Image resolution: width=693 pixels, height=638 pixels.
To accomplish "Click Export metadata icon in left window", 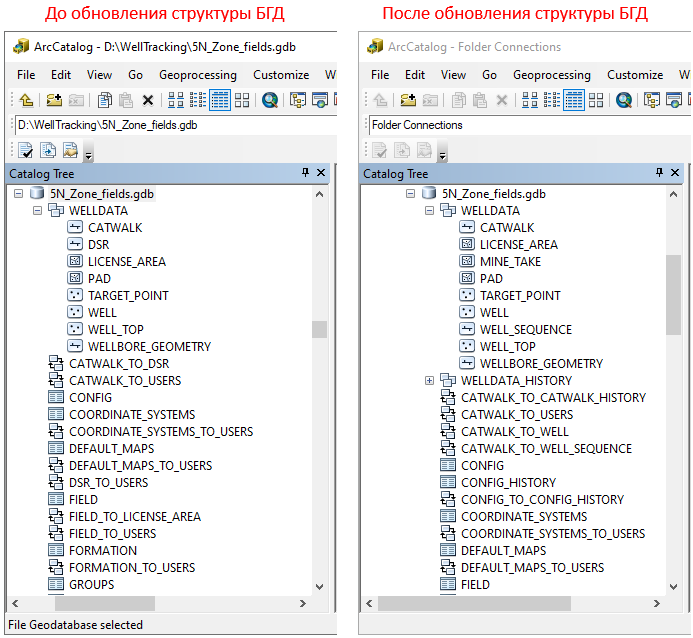I will (x=48, y=150).
